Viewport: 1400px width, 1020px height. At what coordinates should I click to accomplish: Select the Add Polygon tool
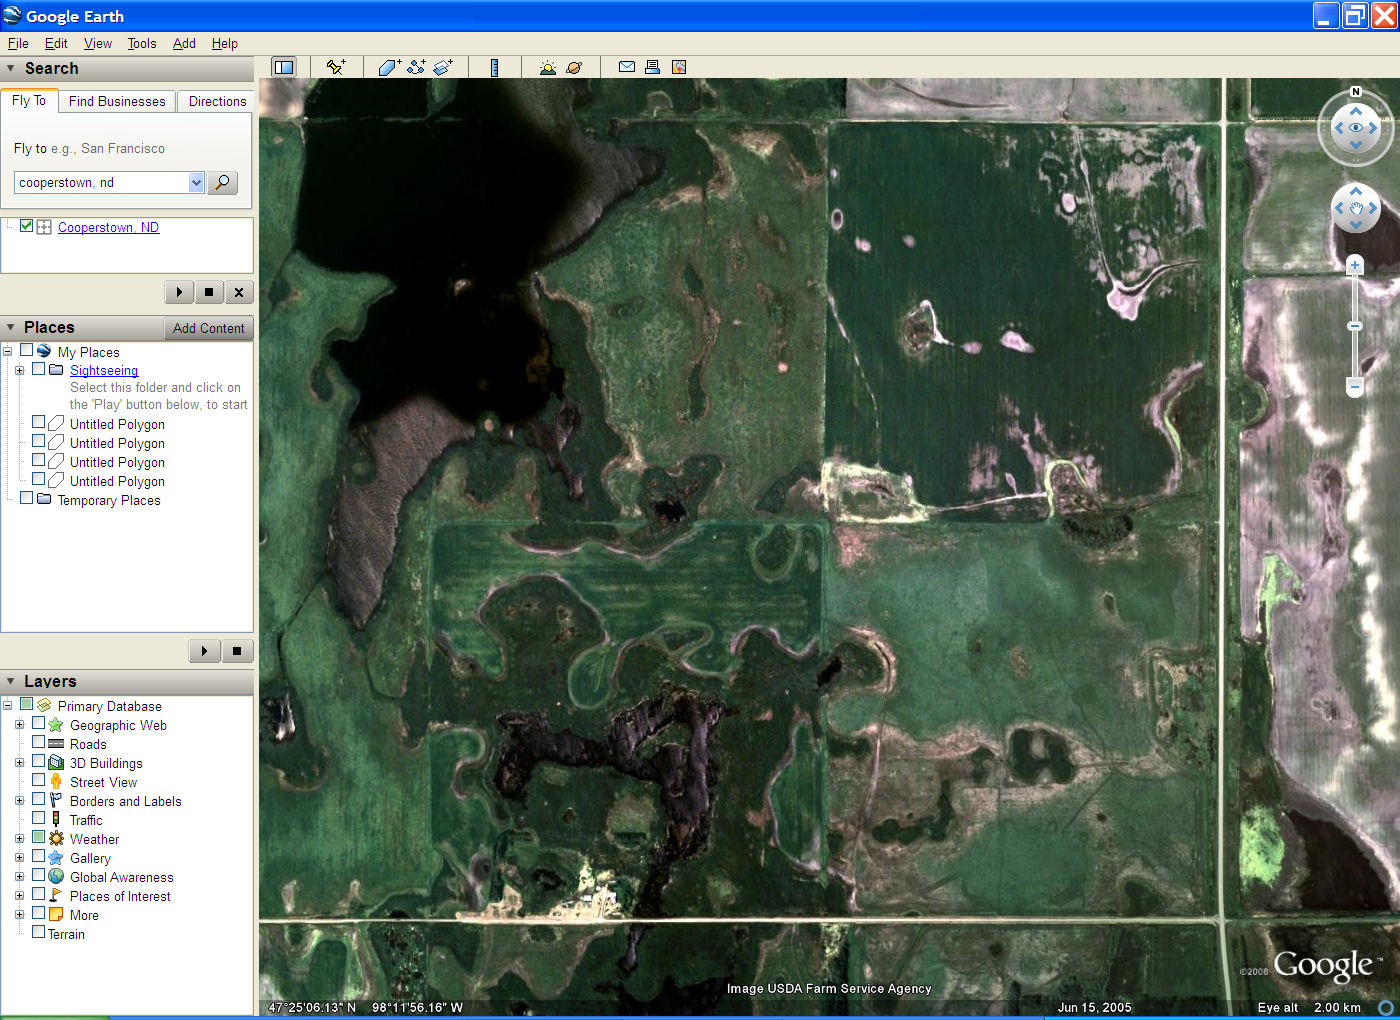click(389, 67)
